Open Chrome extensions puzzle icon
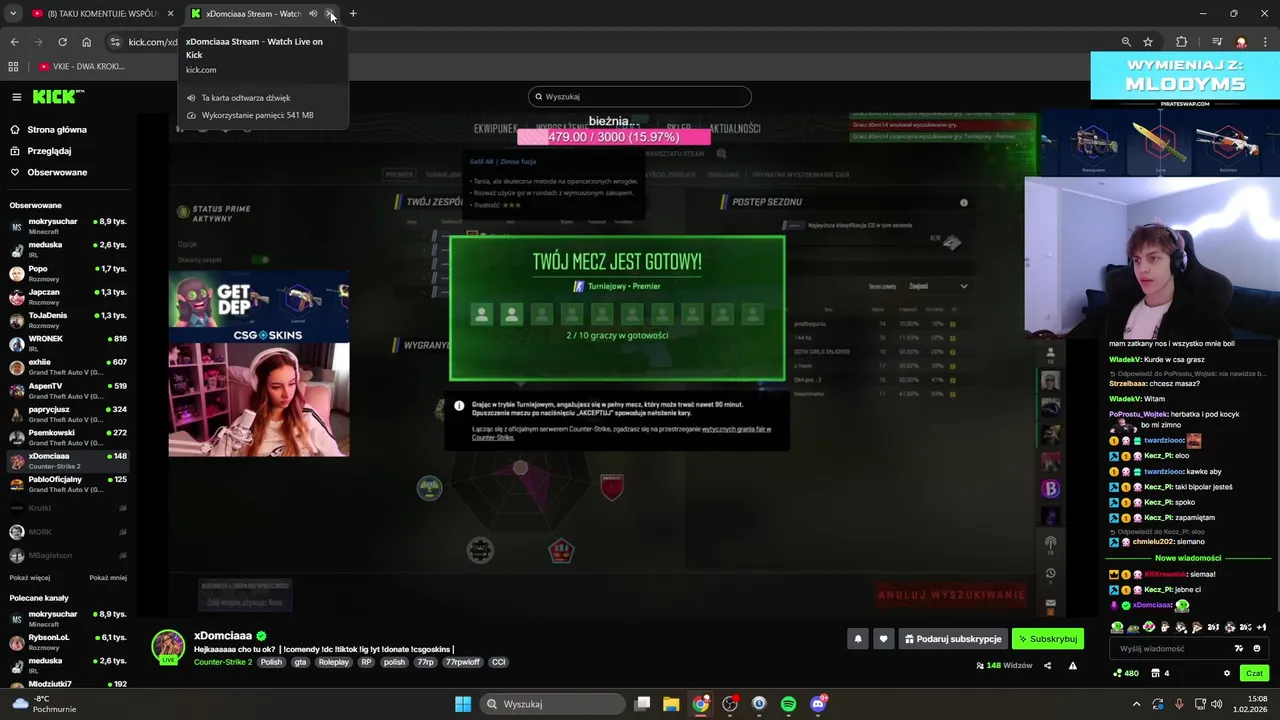Image resolution: width=1280 pixels, height=720 pixels. 1181,42
